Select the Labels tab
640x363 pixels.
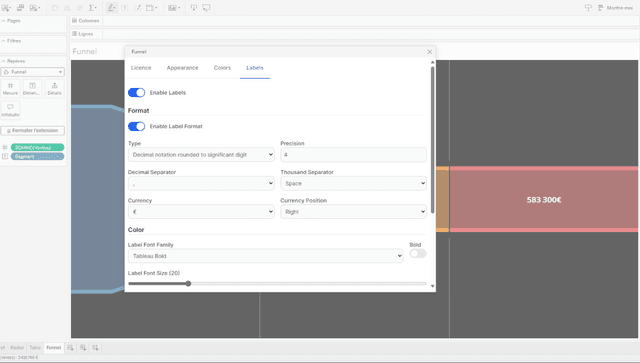click(255, 68)
